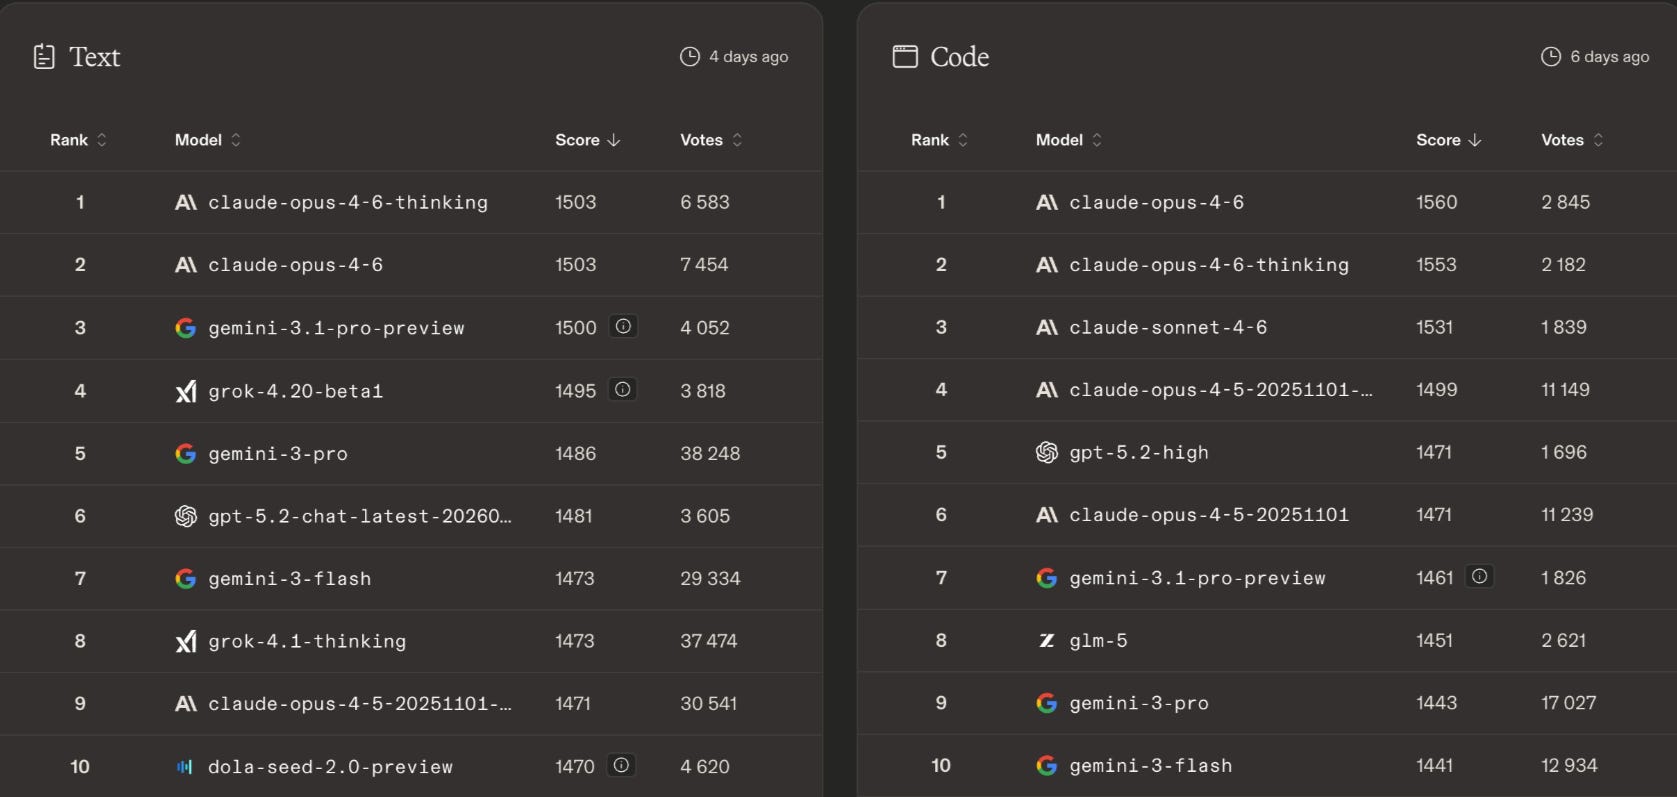Click OpenAI logo of gpt-5.2-high
The image size is (1677, 797).
[x=1047, y=453]
